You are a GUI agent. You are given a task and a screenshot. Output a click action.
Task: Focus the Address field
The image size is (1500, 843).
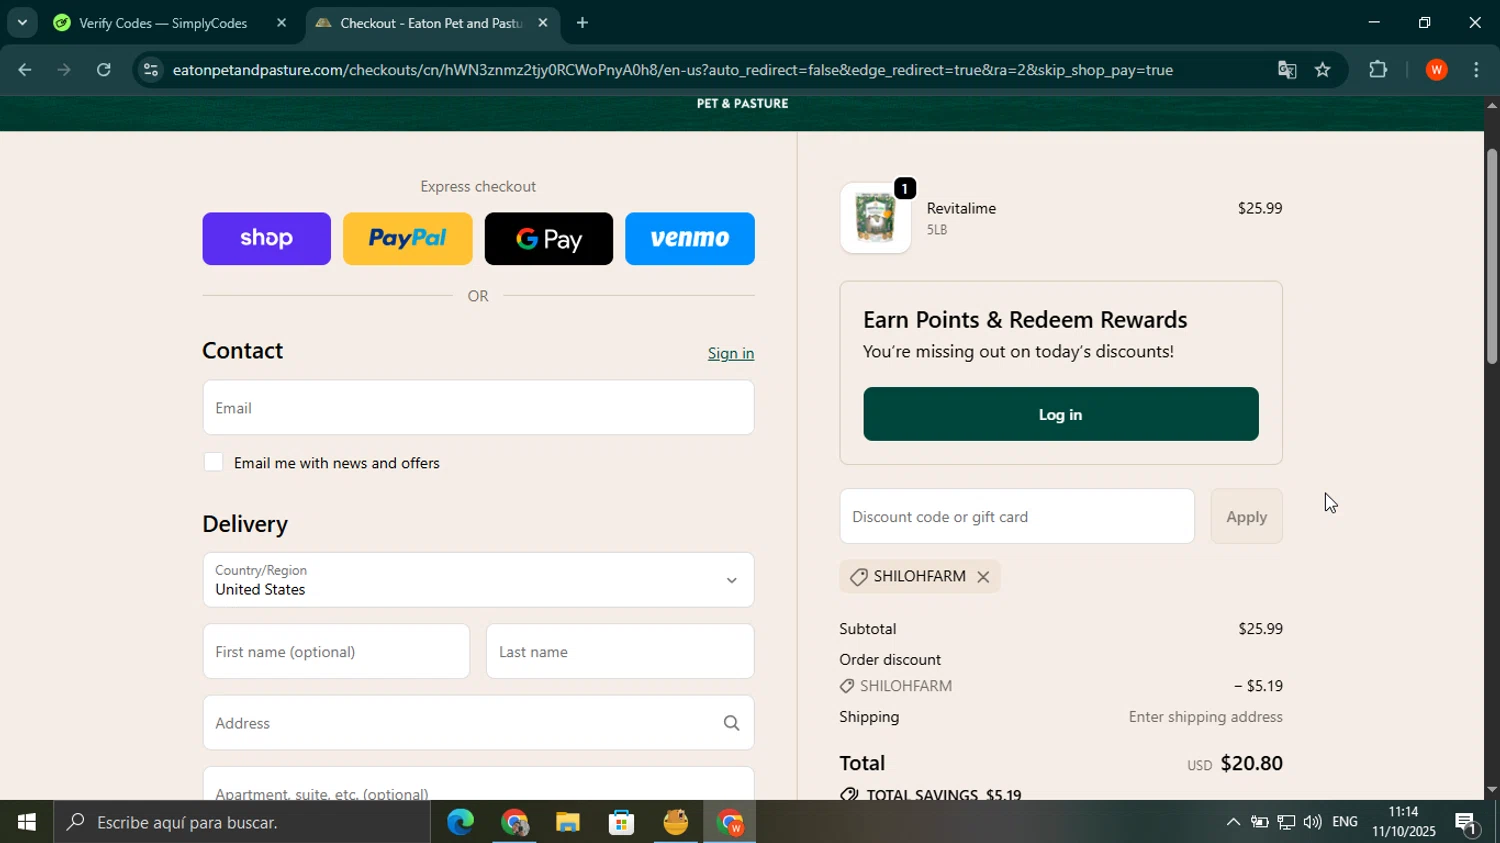click(478, 722)
